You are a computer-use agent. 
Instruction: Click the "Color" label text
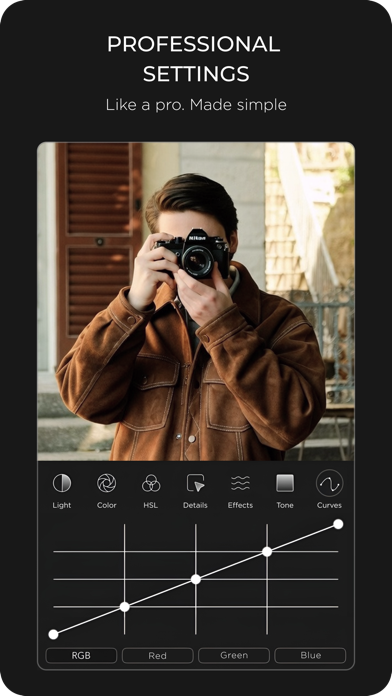pos(107,505)
